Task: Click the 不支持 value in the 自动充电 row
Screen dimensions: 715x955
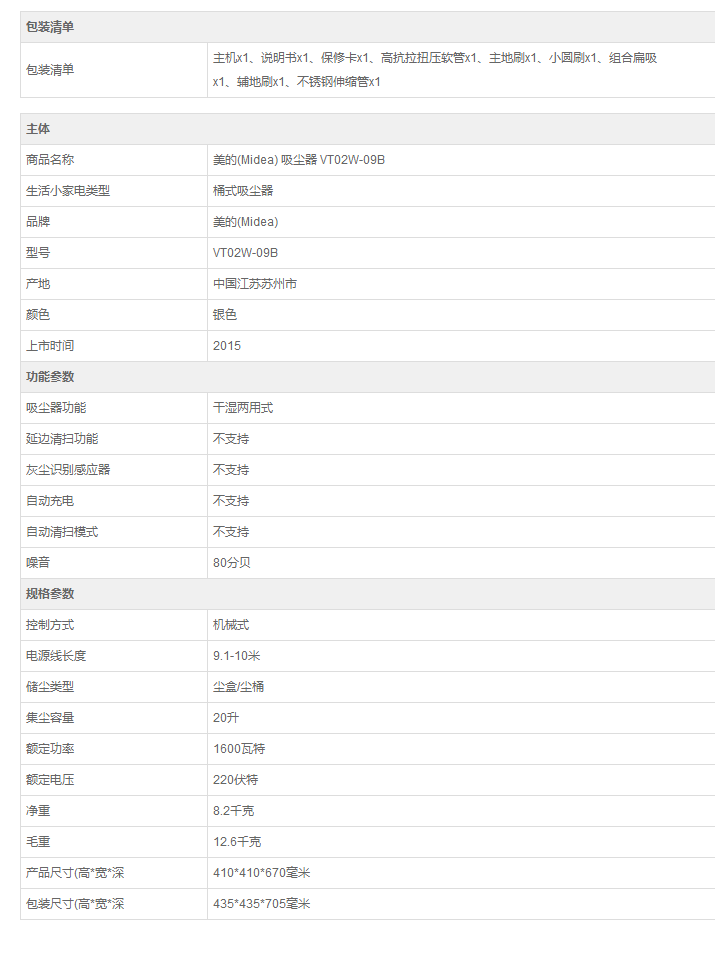Action: pos(231,501)
